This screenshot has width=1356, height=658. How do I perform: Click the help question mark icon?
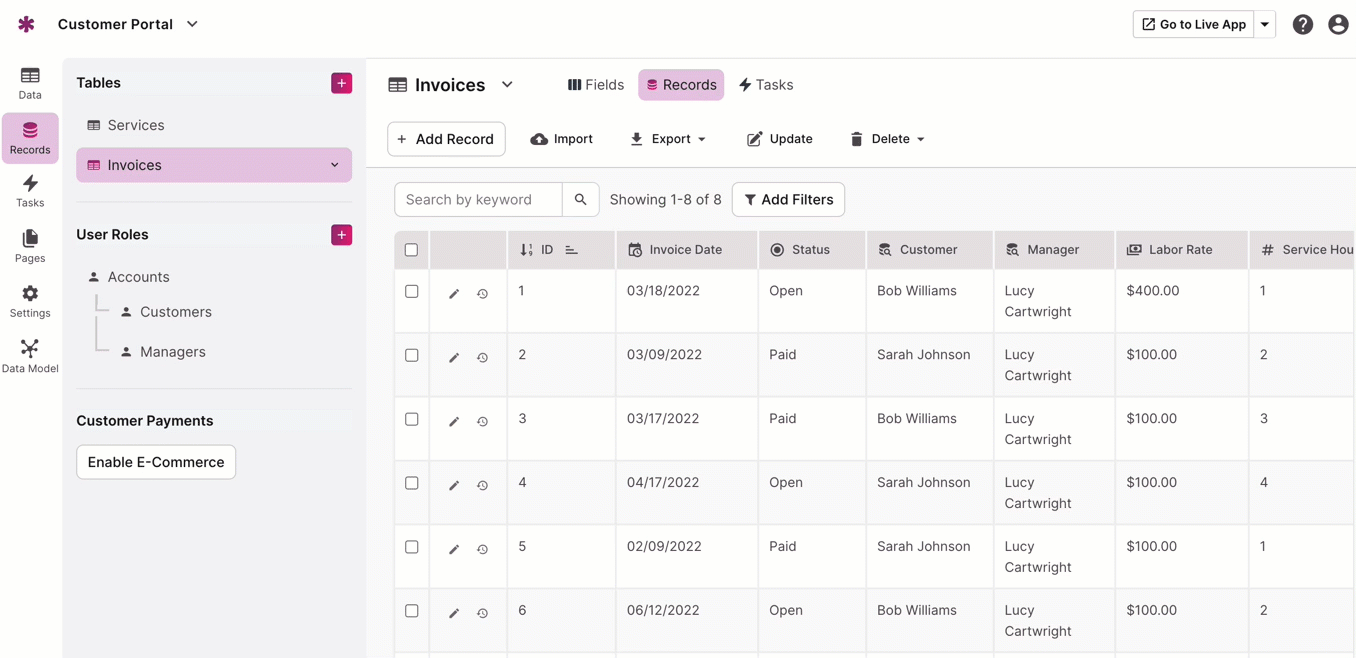click(x=1302, y=25)
